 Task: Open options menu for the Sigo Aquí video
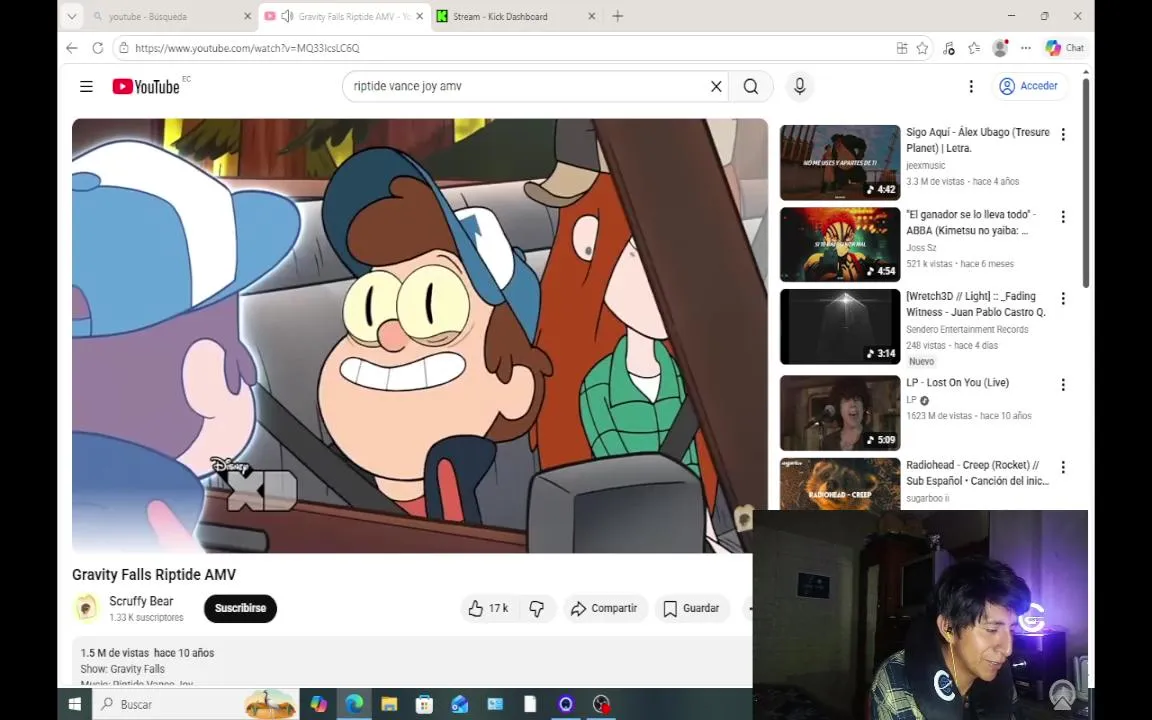(x=1062, y=134)
